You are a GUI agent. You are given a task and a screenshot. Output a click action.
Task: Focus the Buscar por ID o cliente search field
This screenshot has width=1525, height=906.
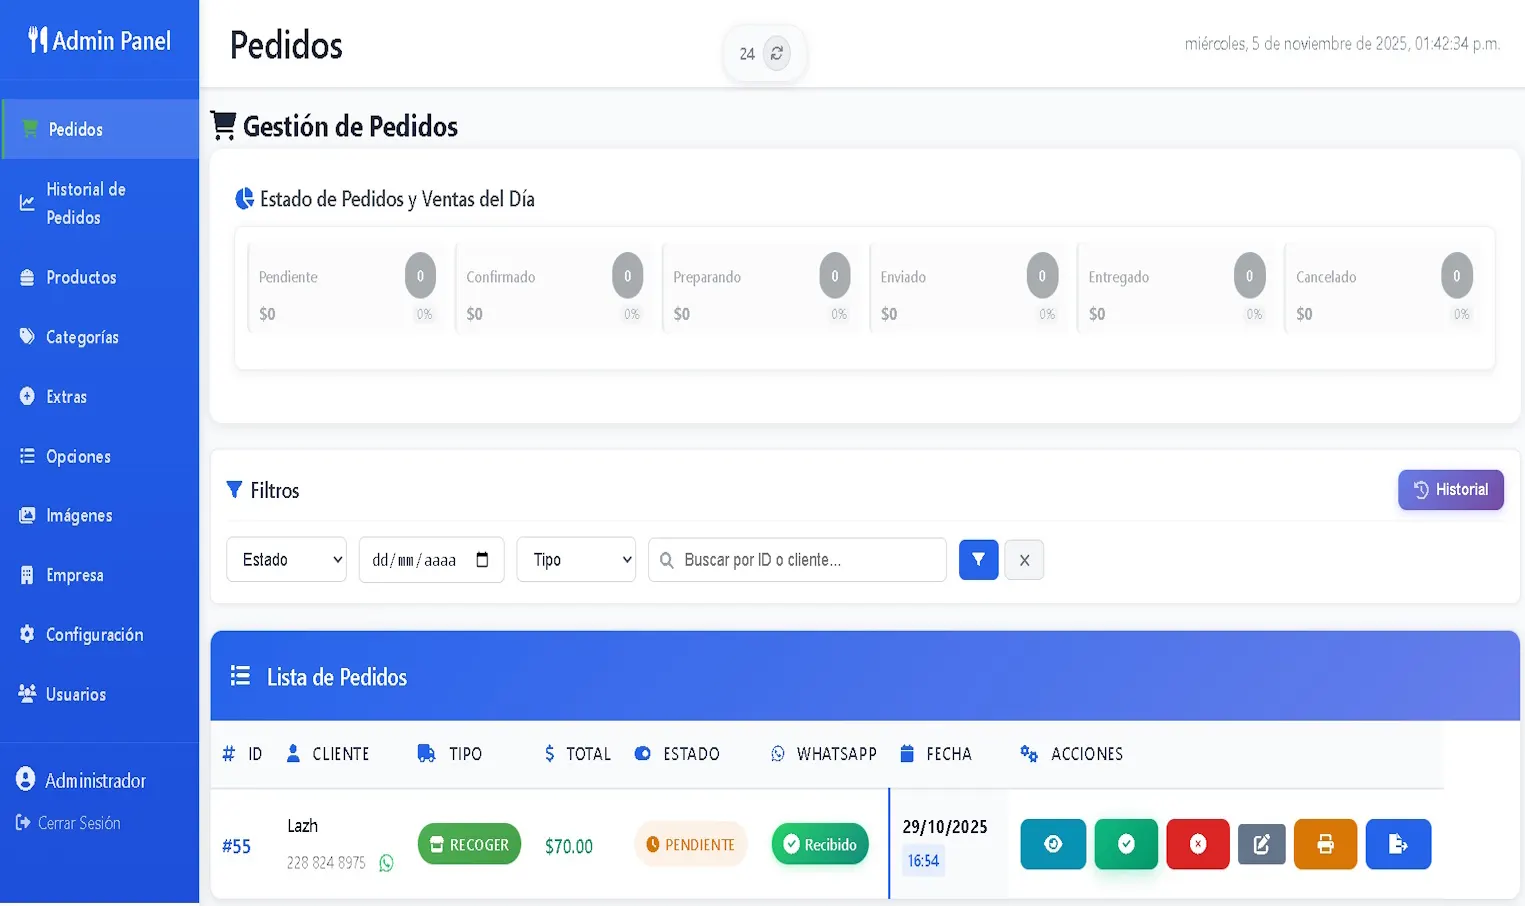pyautogui.click(x=797, y=560)
